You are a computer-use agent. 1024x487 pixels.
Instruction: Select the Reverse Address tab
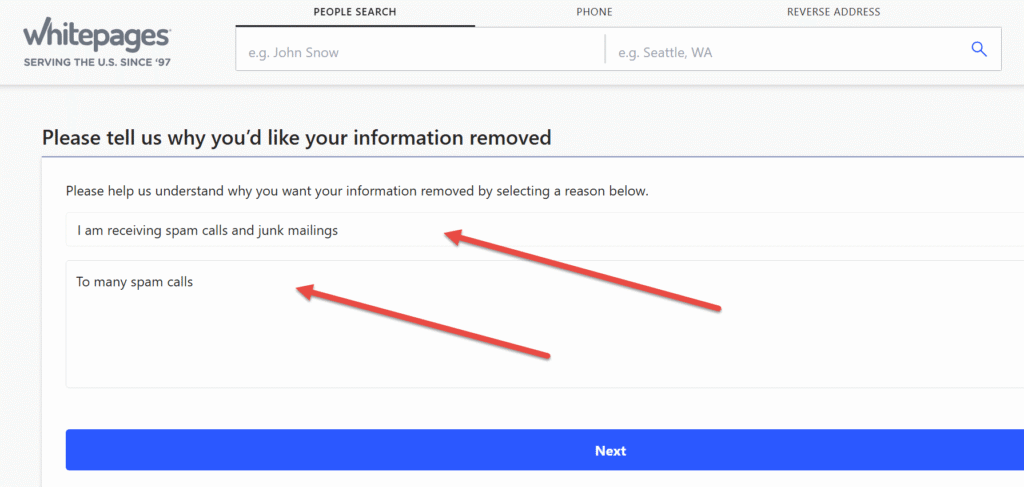[x=833, y=12]
